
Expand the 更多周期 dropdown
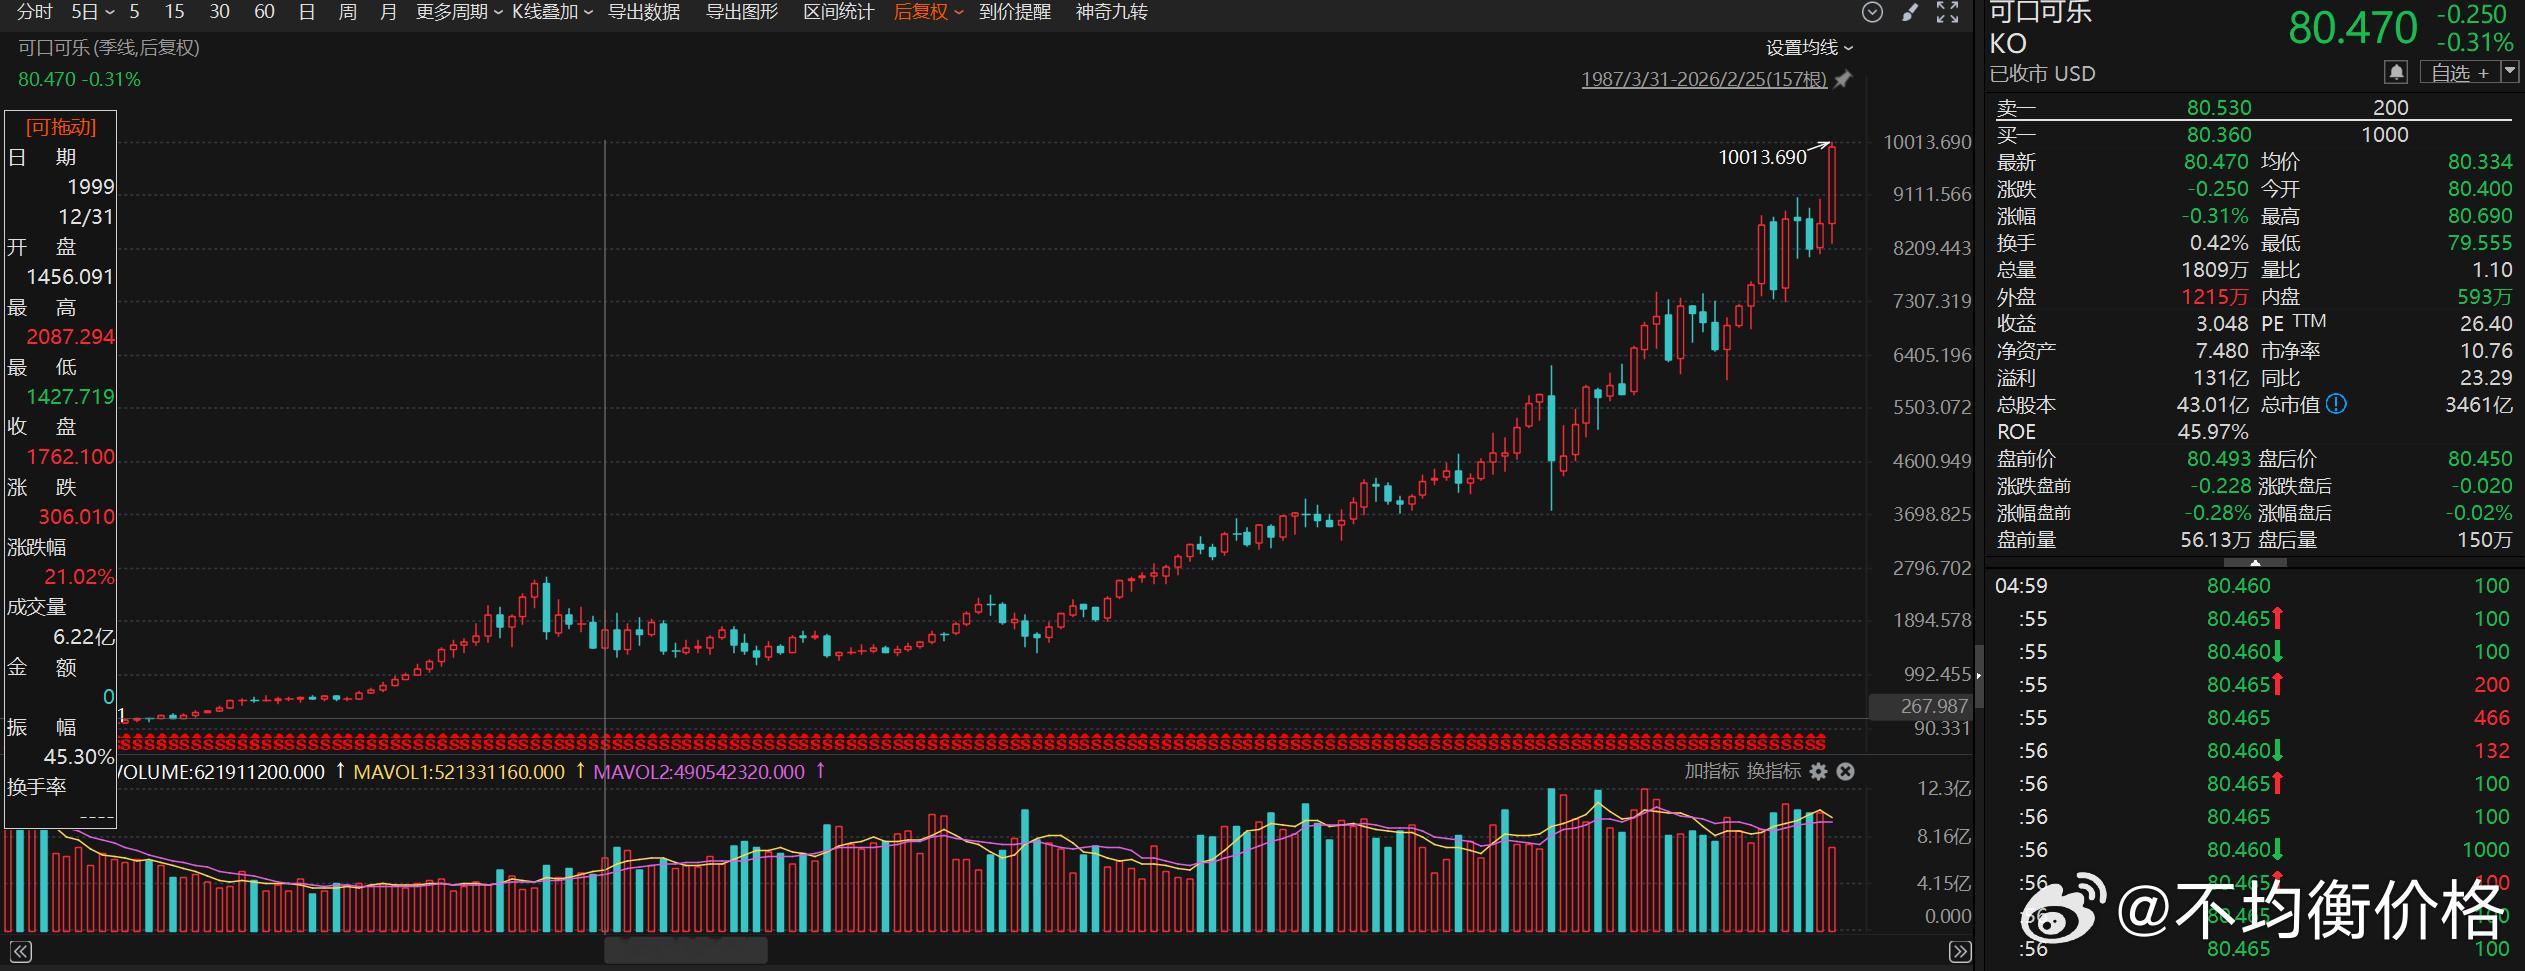click(x=459, y=12)
